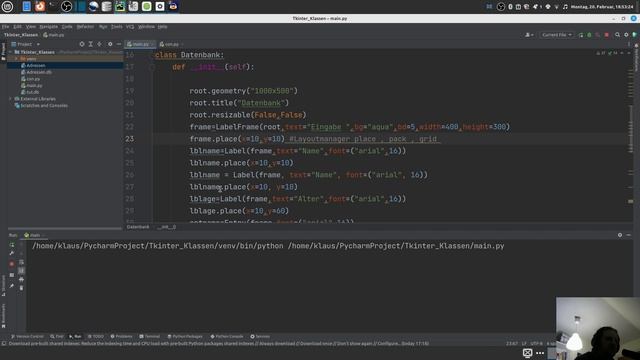The height and width of the screenshot is (360, 640).
Task: Open the Bookmarks side panel
Action: click(4, 316)
